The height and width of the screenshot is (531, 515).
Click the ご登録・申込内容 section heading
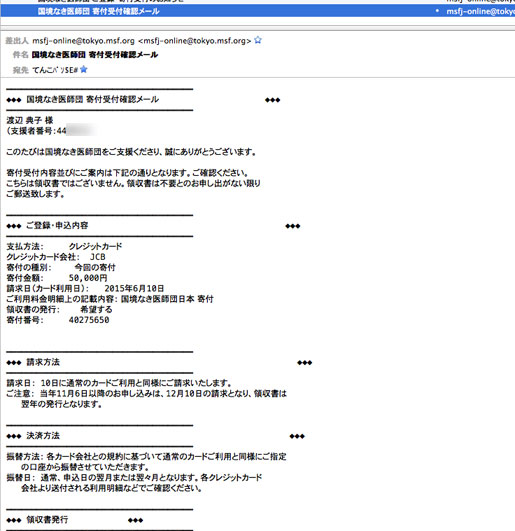tap(57, 226)
